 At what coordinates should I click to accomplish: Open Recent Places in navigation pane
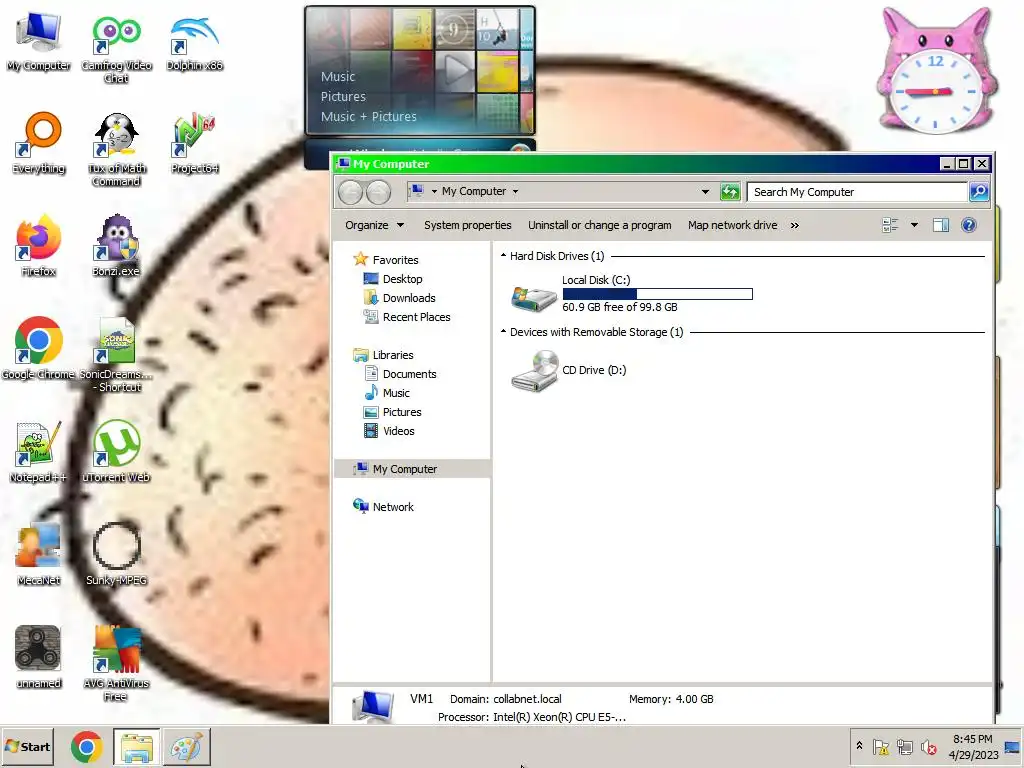pyautogui.click(x=407, y=317)
